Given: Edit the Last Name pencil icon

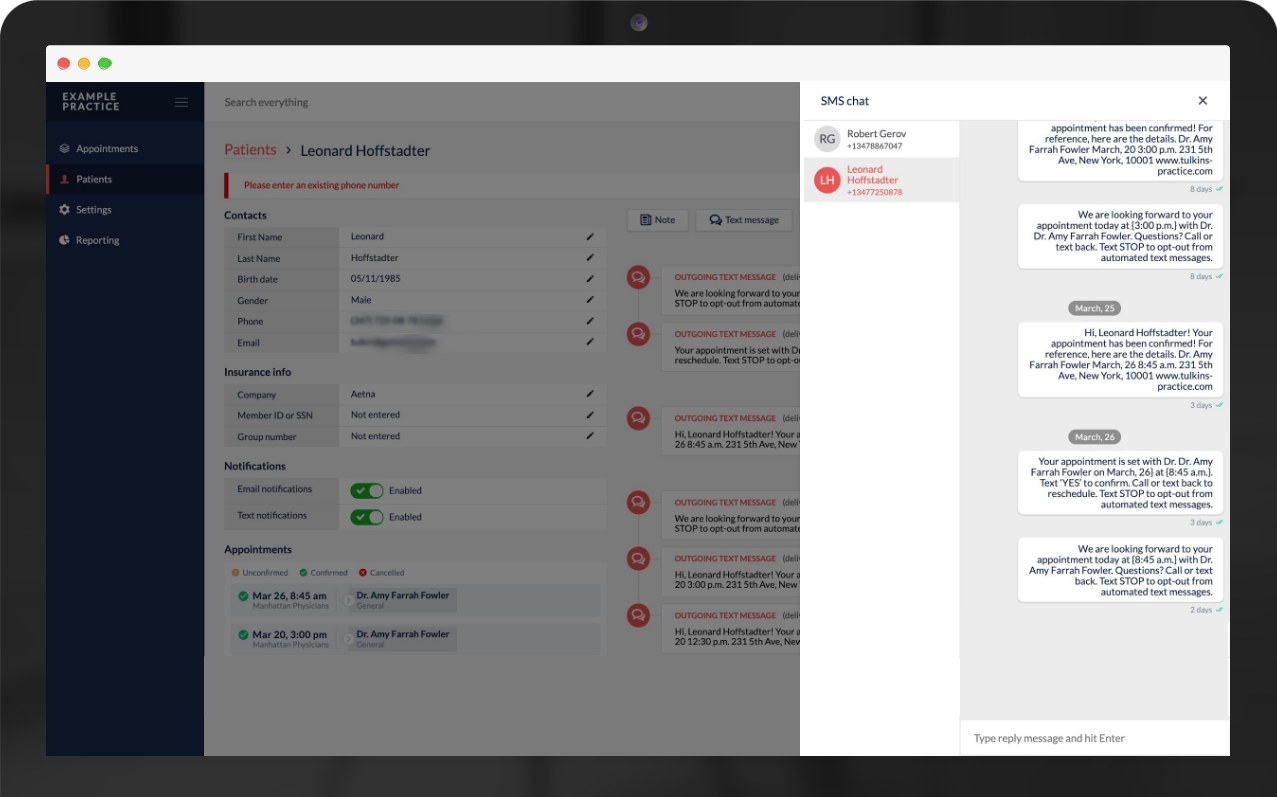Looking at the screenshot, I should 590,258.
